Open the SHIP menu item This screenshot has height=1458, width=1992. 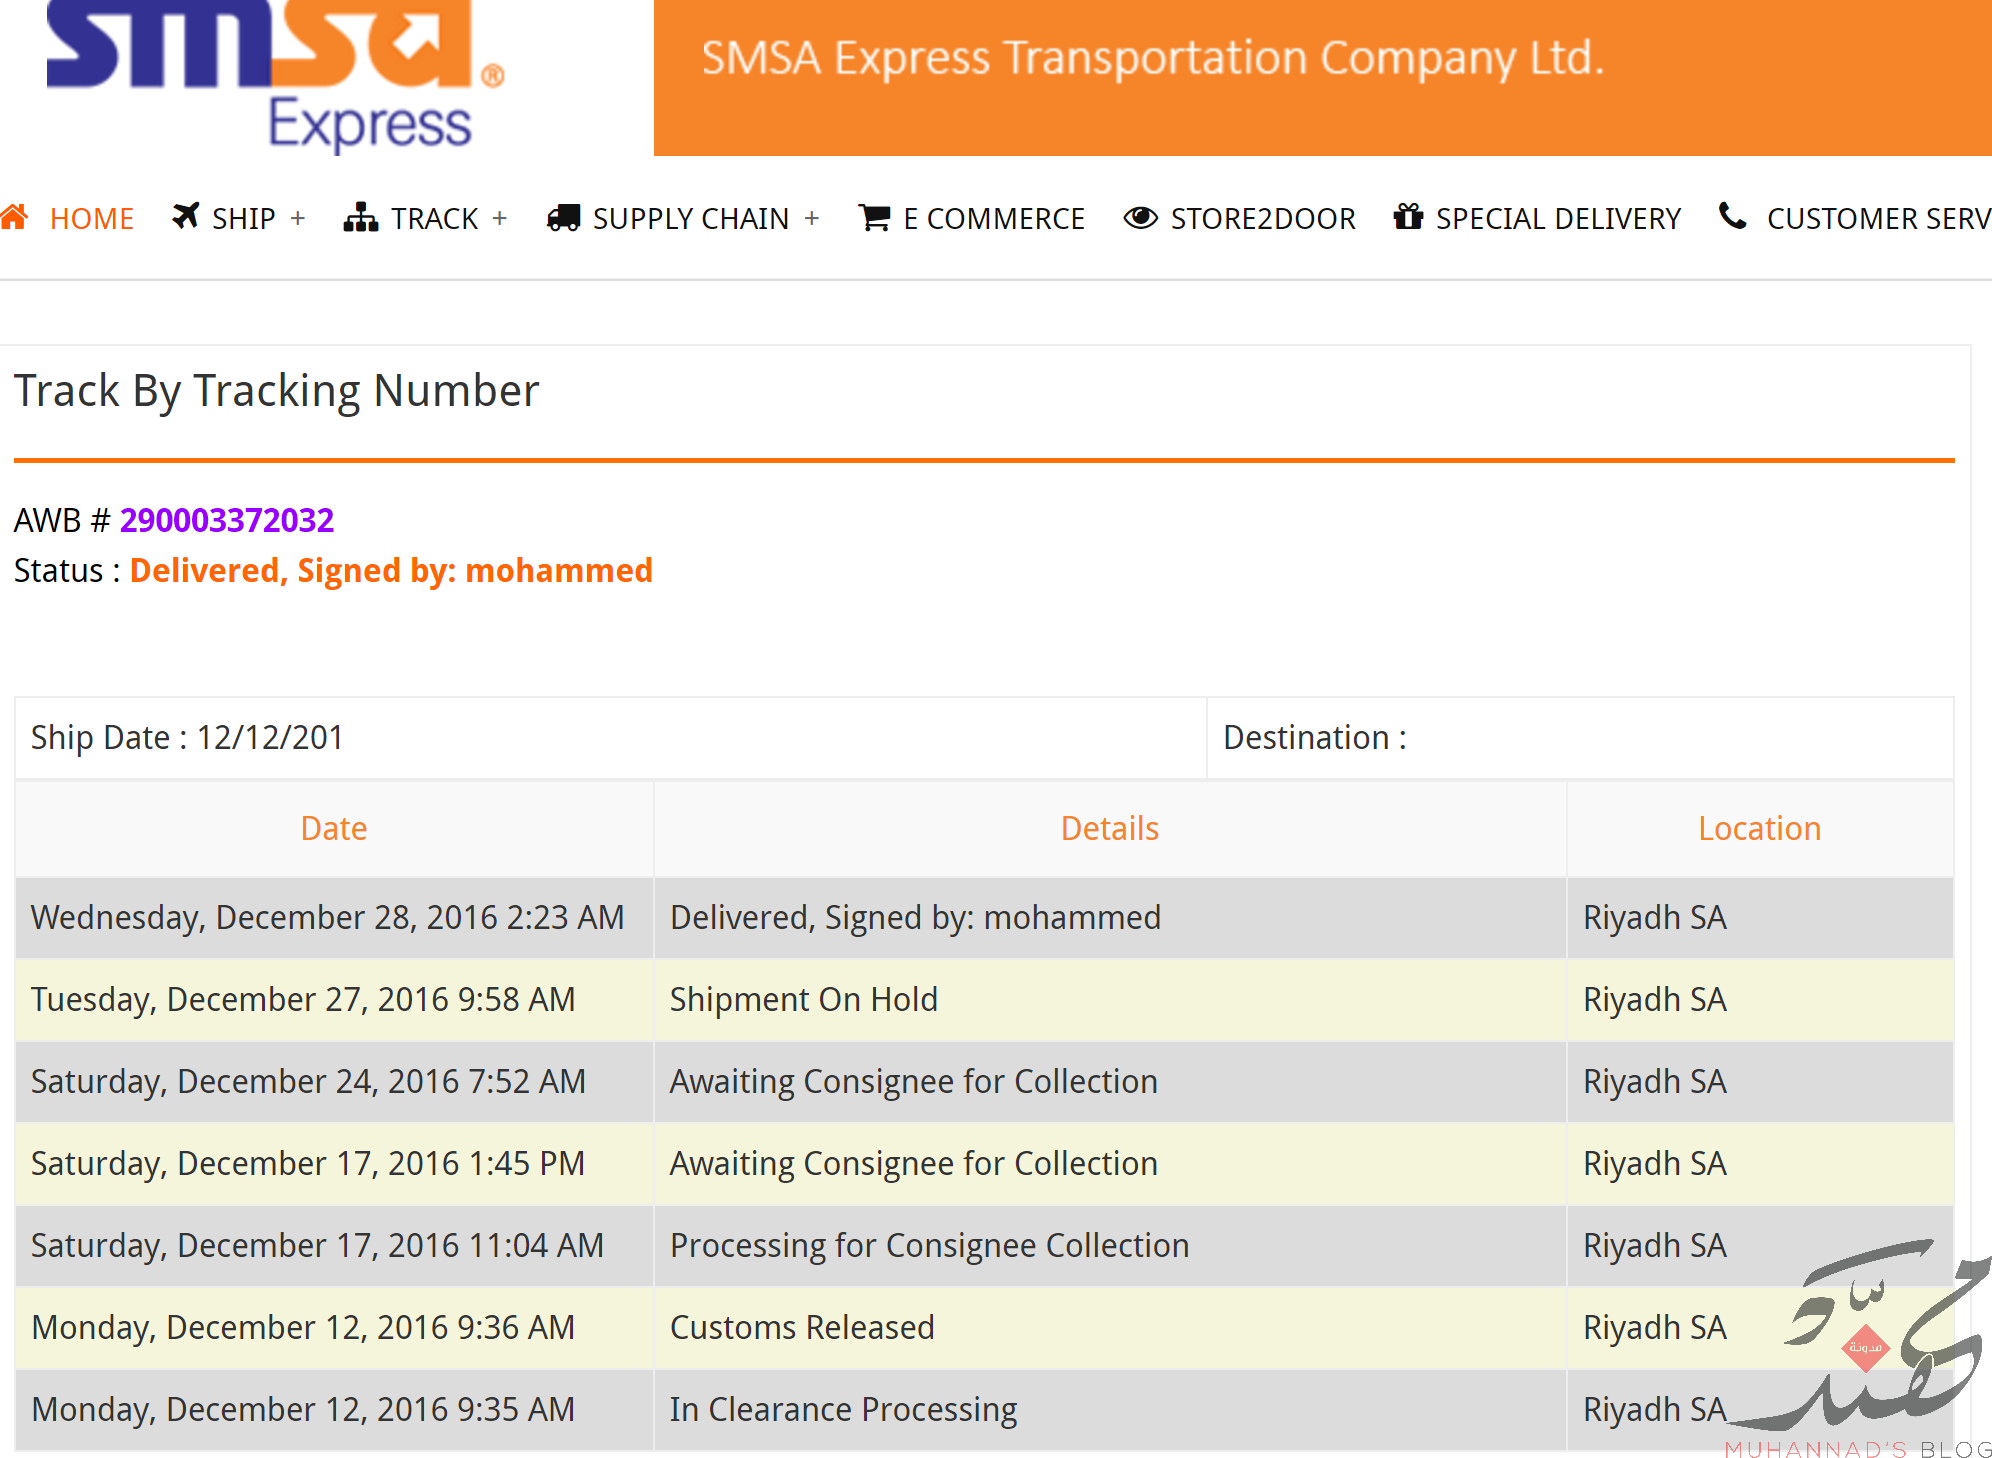tap(243, 218)
